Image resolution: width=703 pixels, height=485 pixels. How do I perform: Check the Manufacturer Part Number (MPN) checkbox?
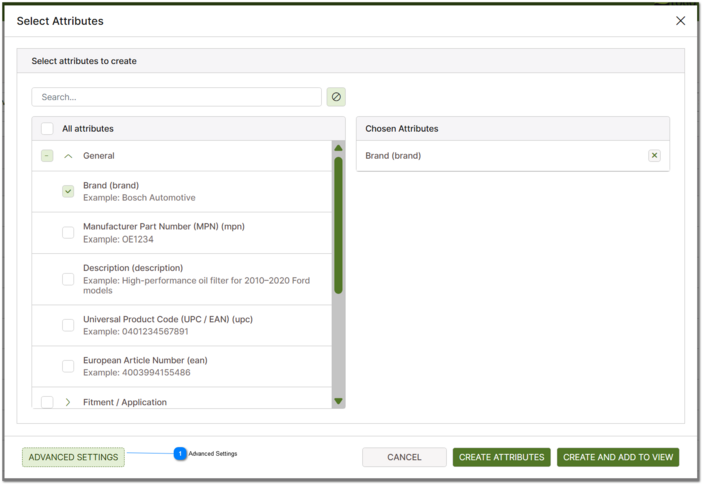pos(68,233)
